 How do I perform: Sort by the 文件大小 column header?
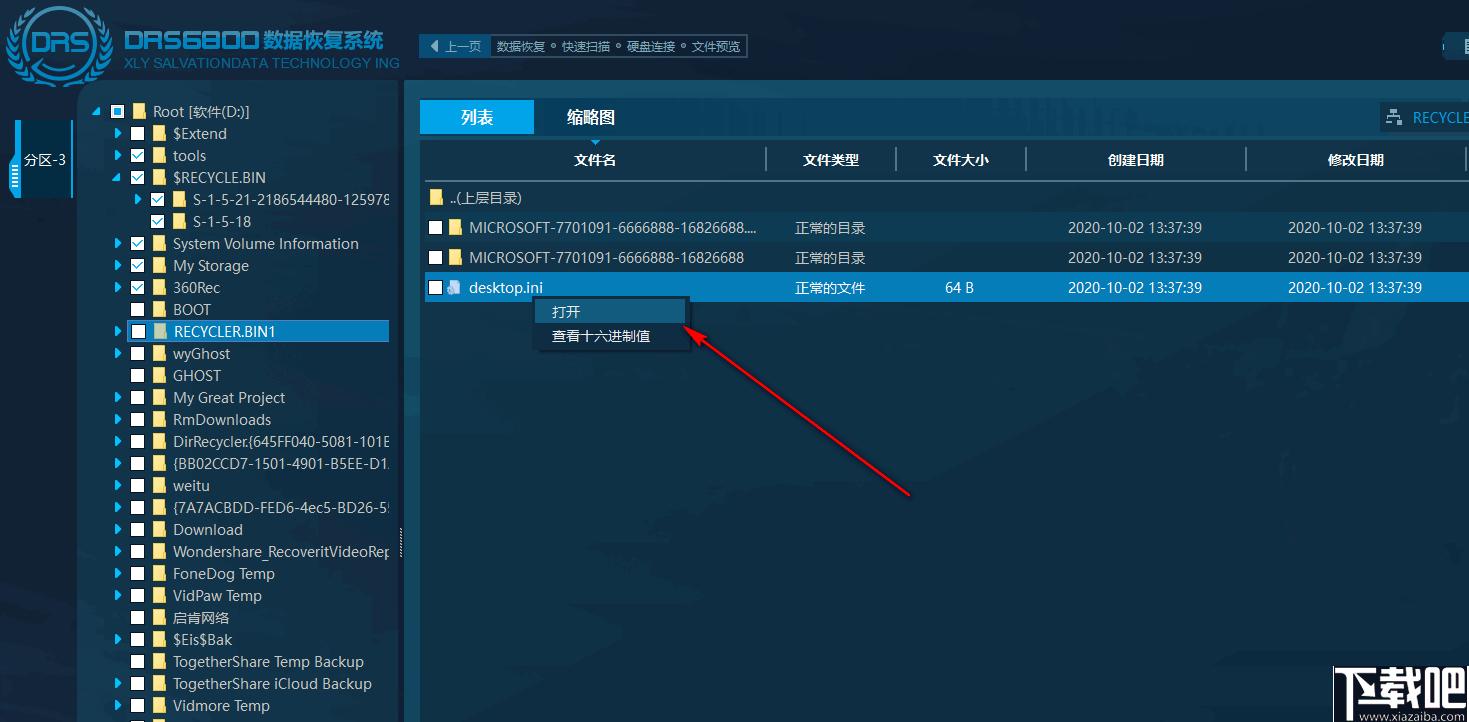(x=961, y=160)
